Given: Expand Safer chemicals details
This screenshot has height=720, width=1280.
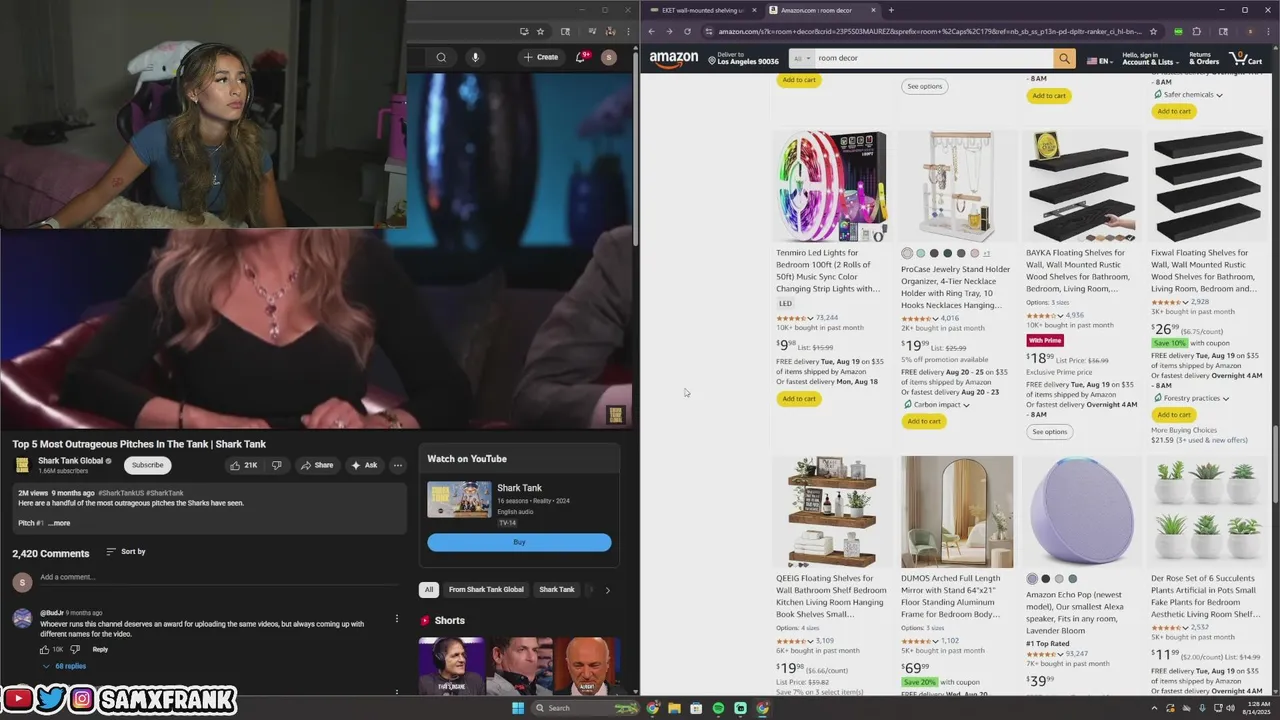Looking at the screenshot, I should tap(1188, 94).
